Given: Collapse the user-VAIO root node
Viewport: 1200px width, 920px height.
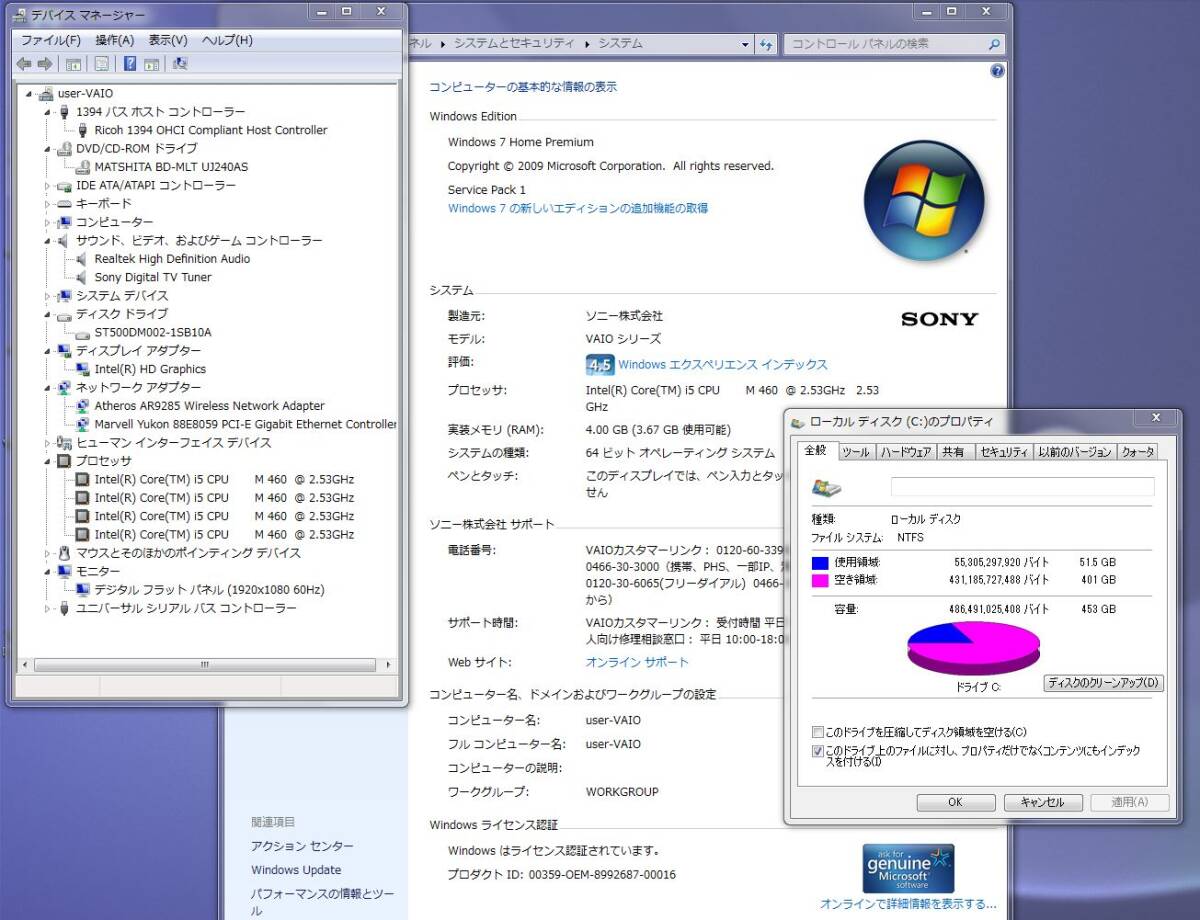Looking at the screenshot, I should click(29, 94).
